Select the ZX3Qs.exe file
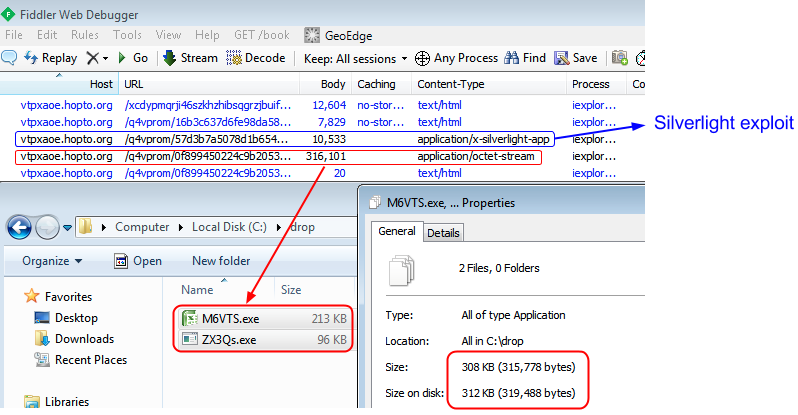This screenshot has width=798, height=415. pyautogui.click(x=264, y=340)
